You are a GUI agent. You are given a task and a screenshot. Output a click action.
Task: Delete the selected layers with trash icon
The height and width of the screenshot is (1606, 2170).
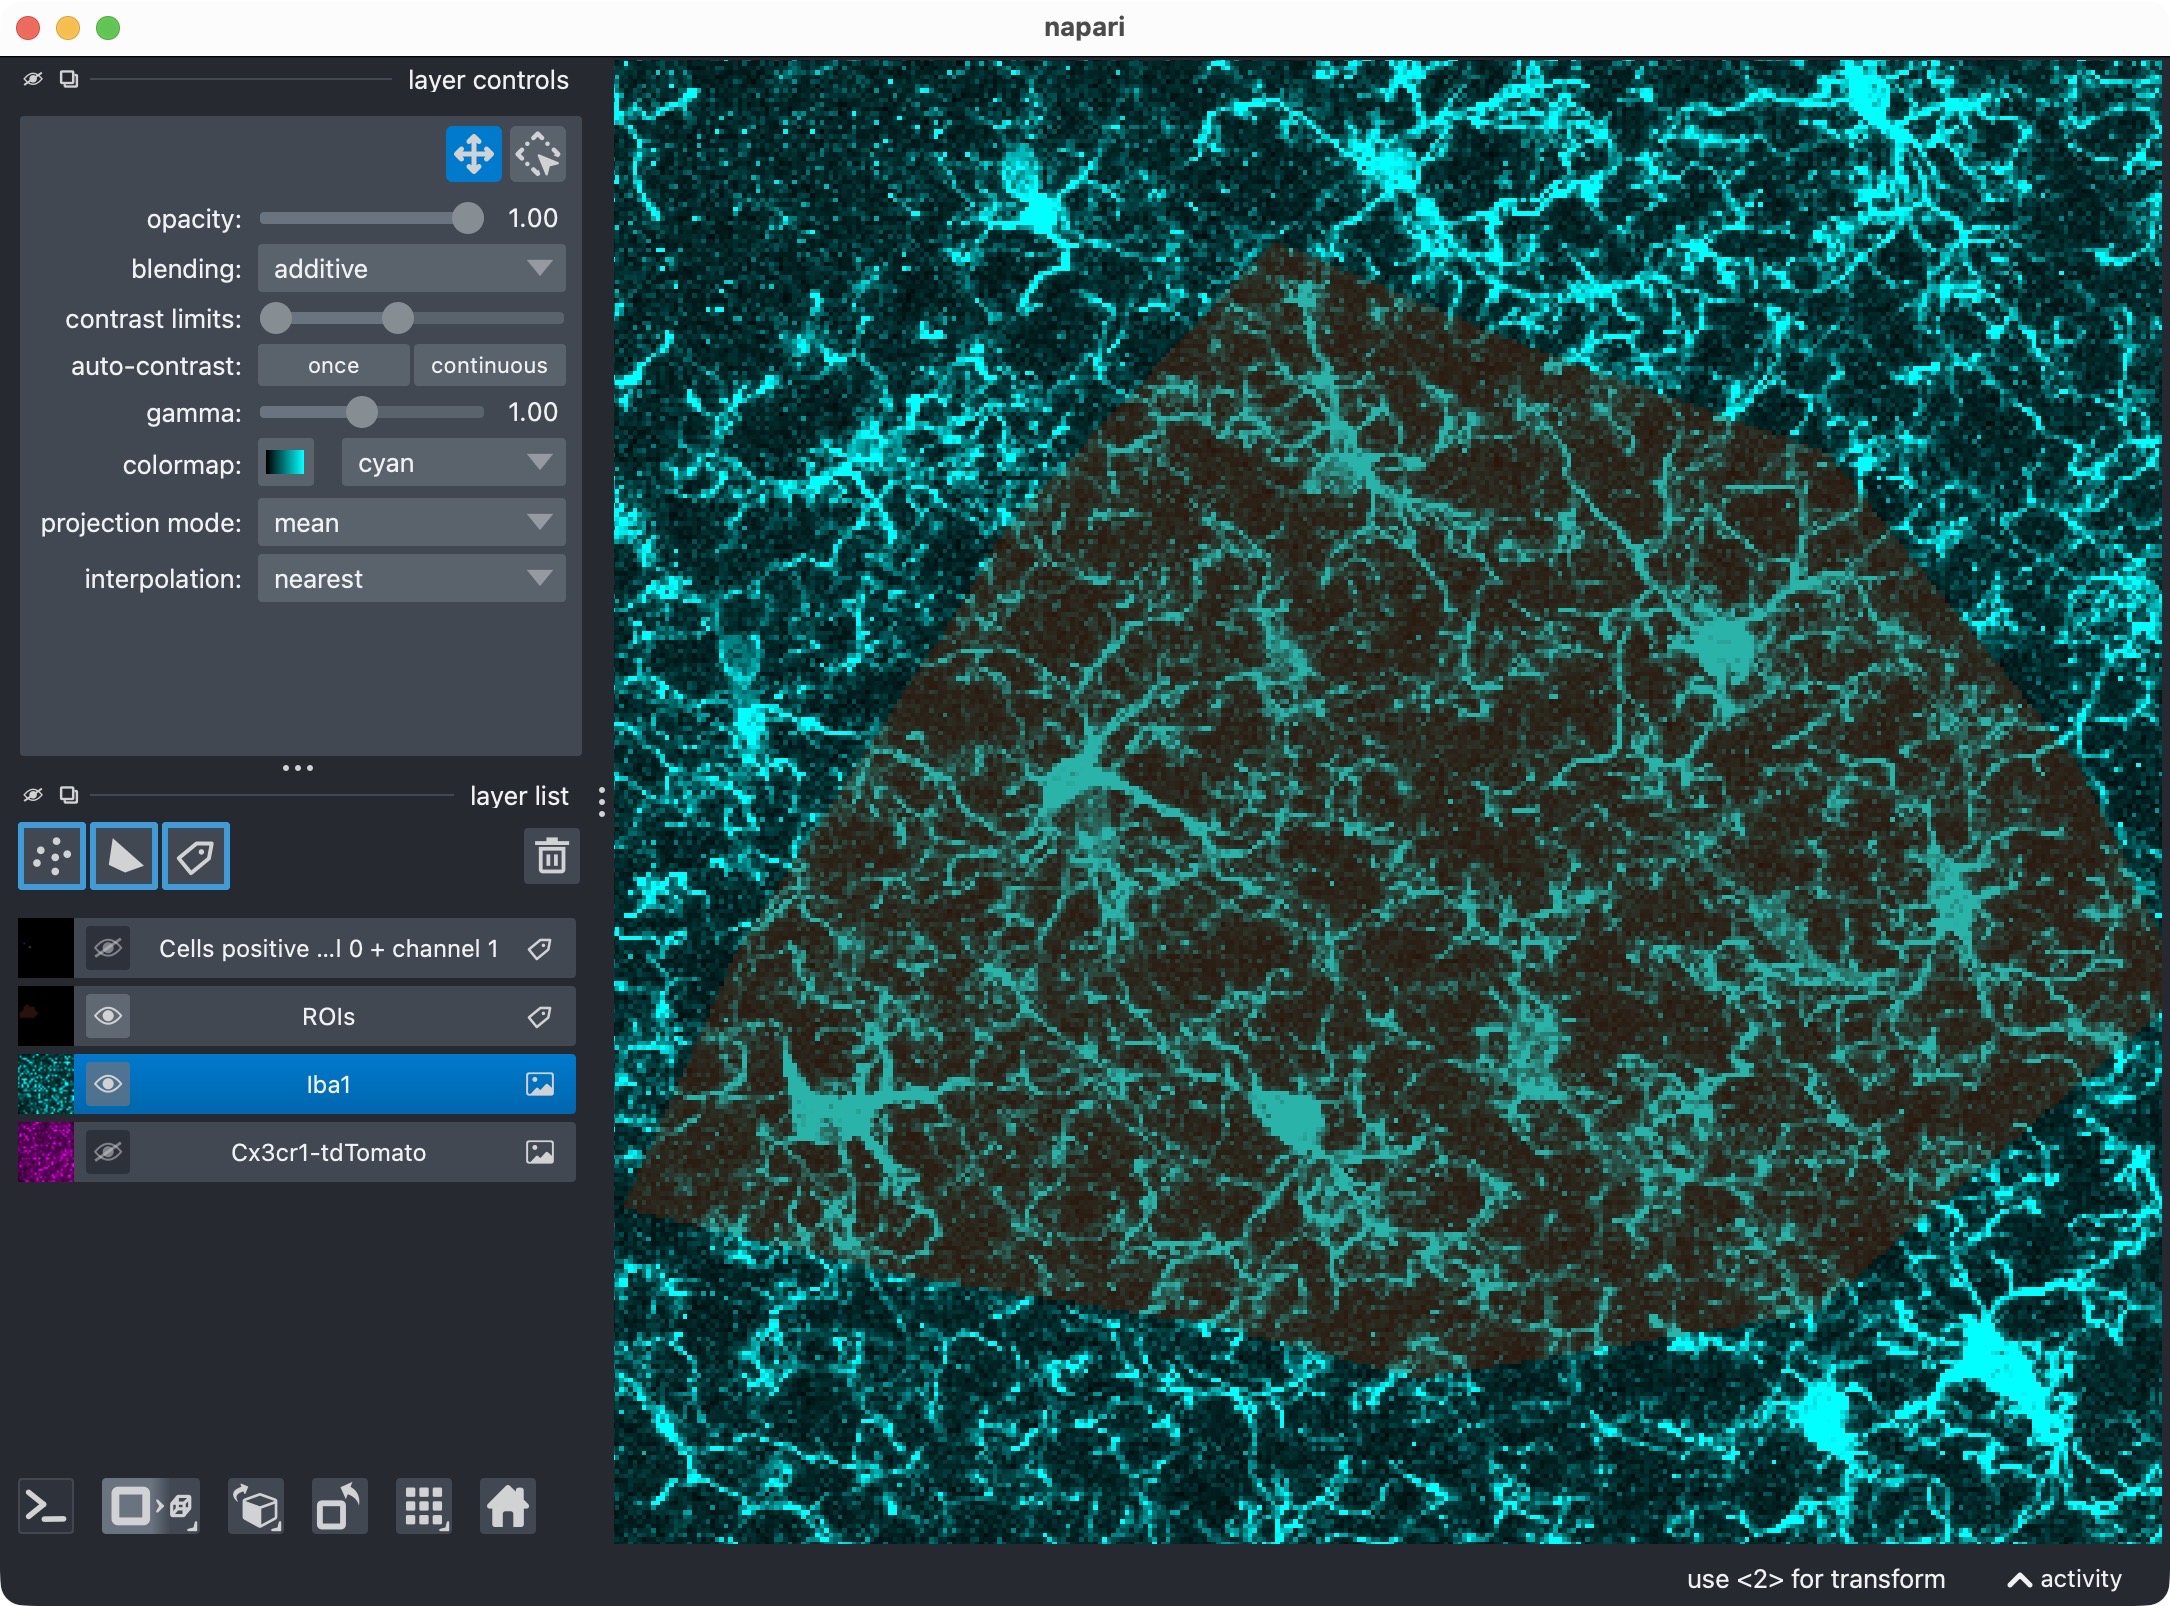pos(551,856)
